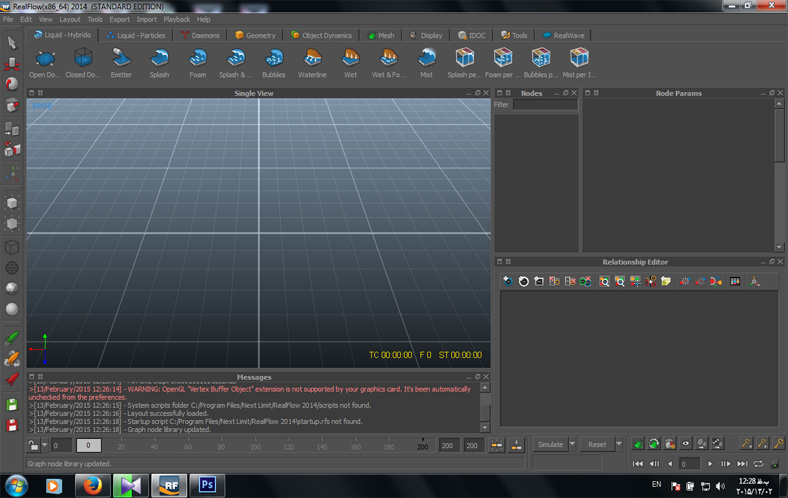Click the Simulate button
788x498 pixels.
550,444
